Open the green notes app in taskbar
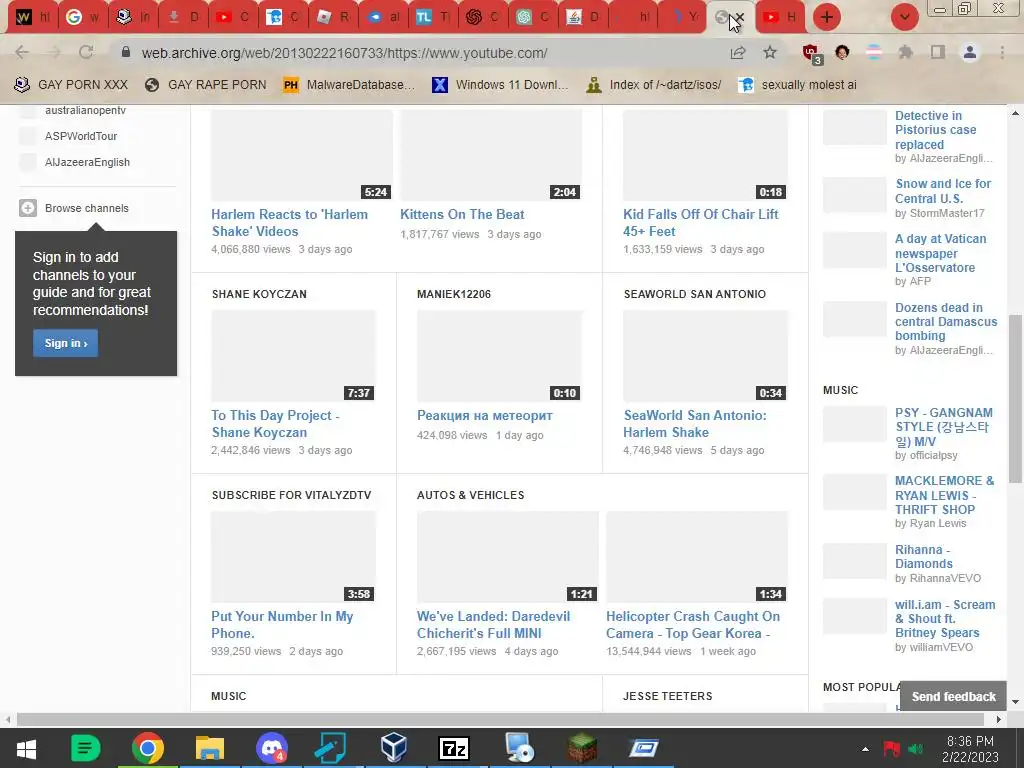The height and width of the screenshot is (768, 1024). (85, 748)
